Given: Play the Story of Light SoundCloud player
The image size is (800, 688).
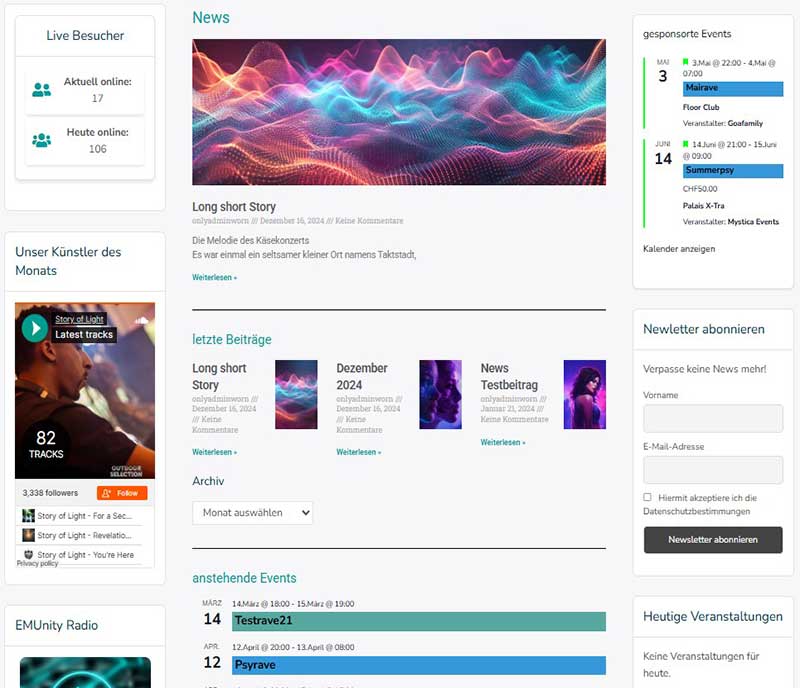Looking at the screenshot, I should 34,327.
